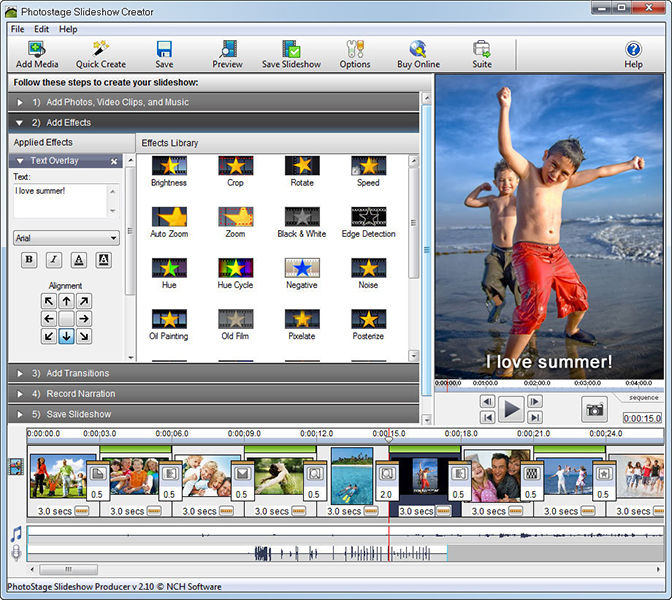
Task: Click the Save Slideshow icon
Action: [291, 50]
